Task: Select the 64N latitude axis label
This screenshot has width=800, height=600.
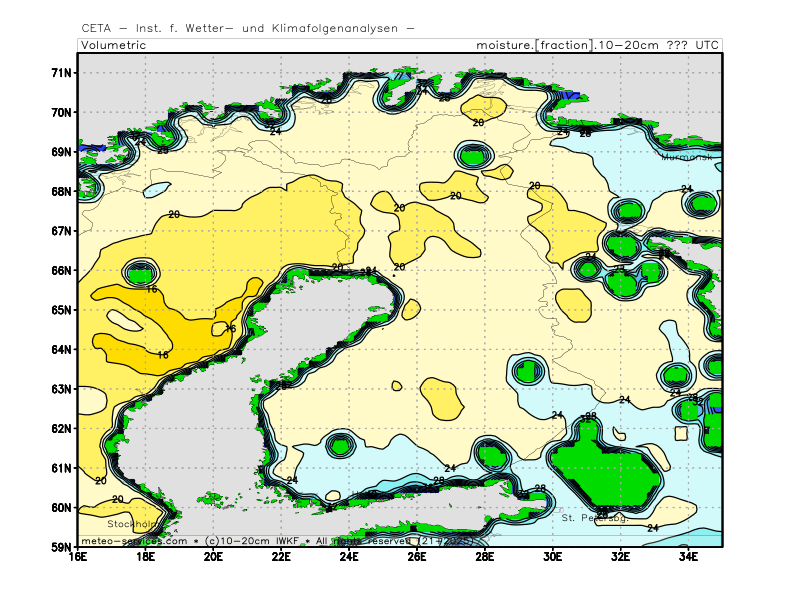Action: click(x=61, y=349)
